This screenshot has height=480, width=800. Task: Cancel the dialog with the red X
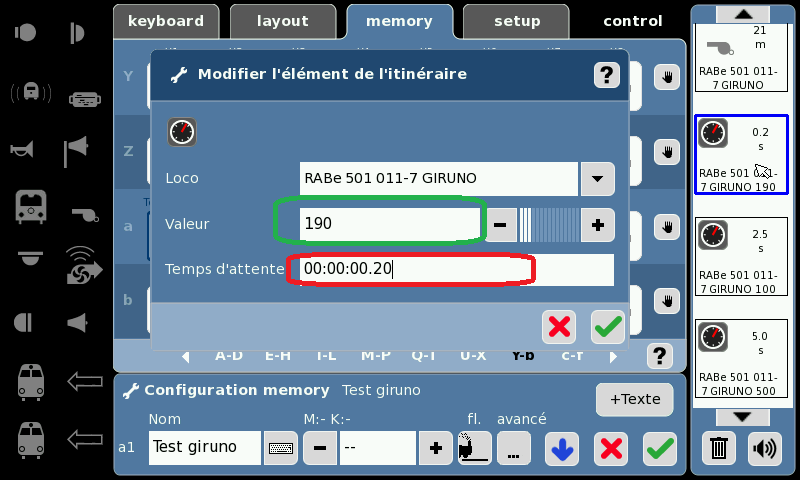pos(559,326)
